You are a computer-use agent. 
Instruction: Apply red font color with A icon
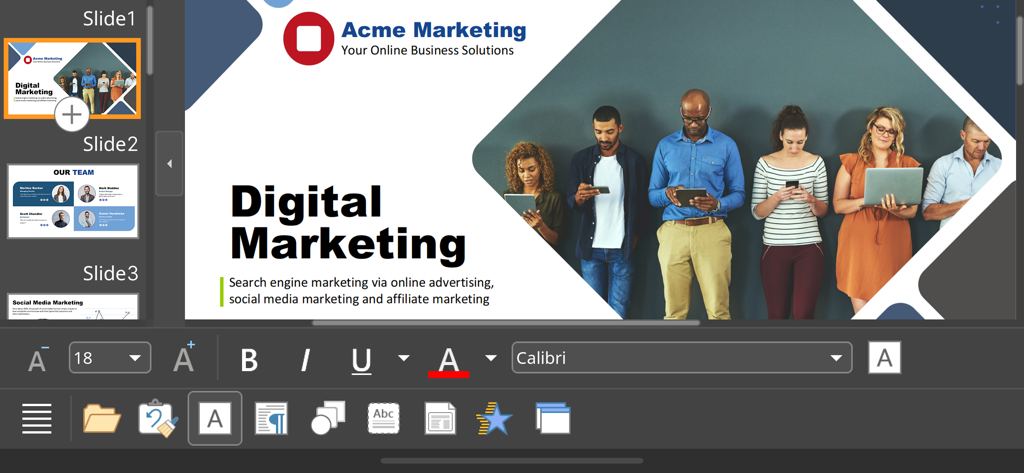pyautogui.click(x=449, y=361)
